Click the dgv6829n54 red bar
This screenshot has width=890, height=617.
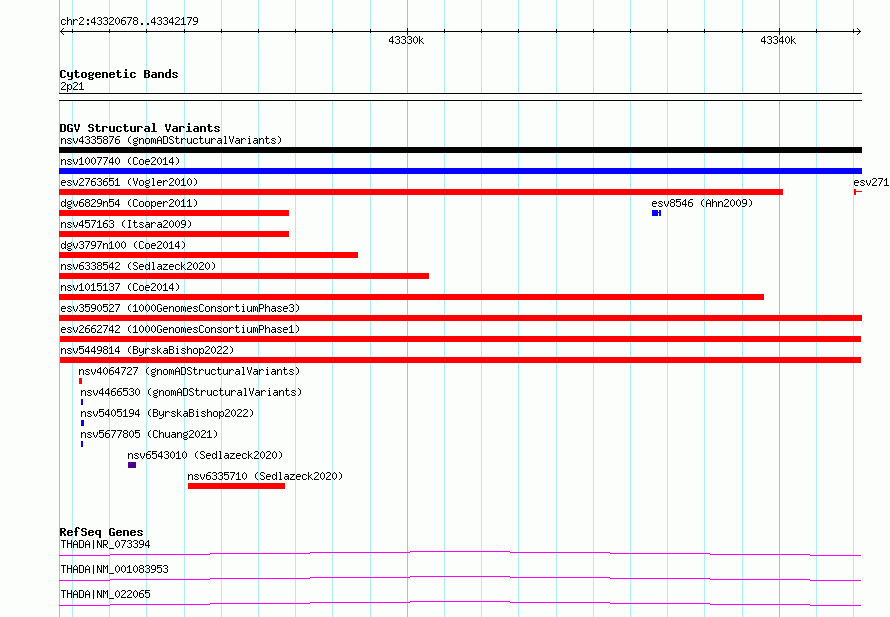coord(174,213)
